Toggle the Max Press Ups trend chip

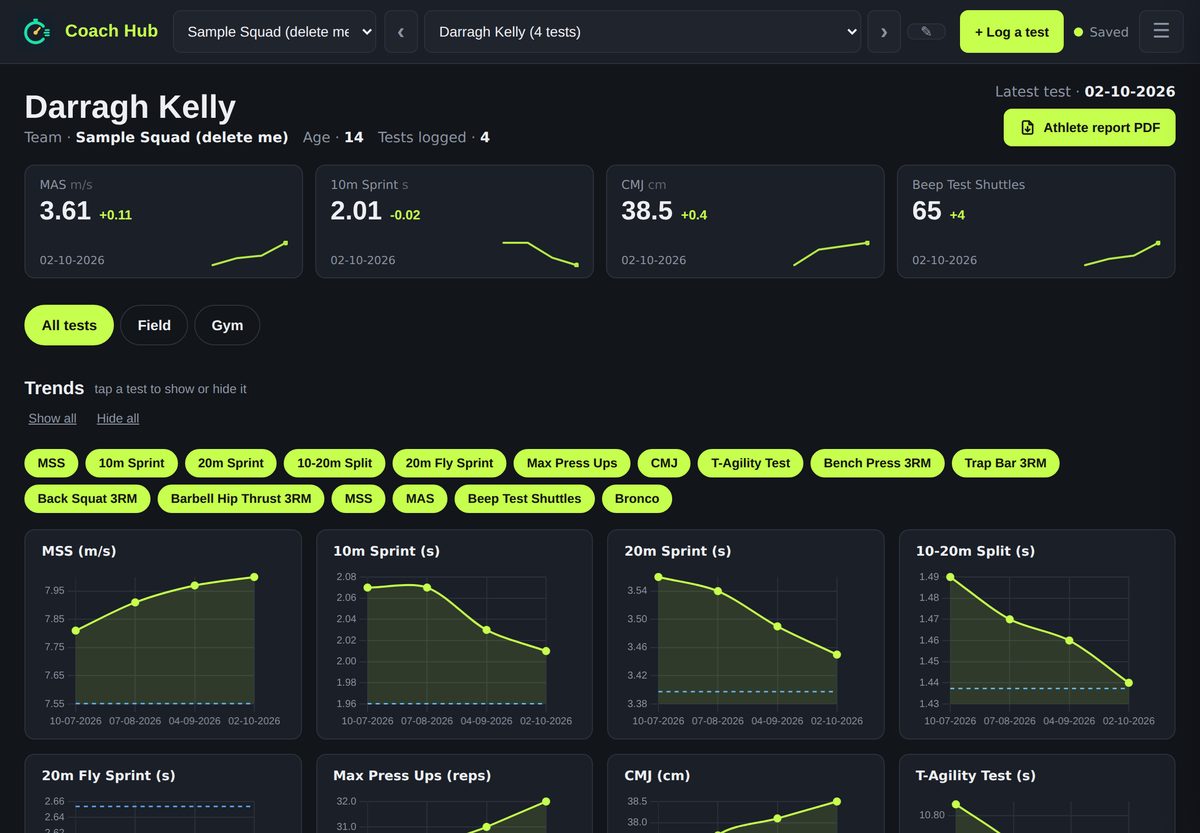[572, 463]
